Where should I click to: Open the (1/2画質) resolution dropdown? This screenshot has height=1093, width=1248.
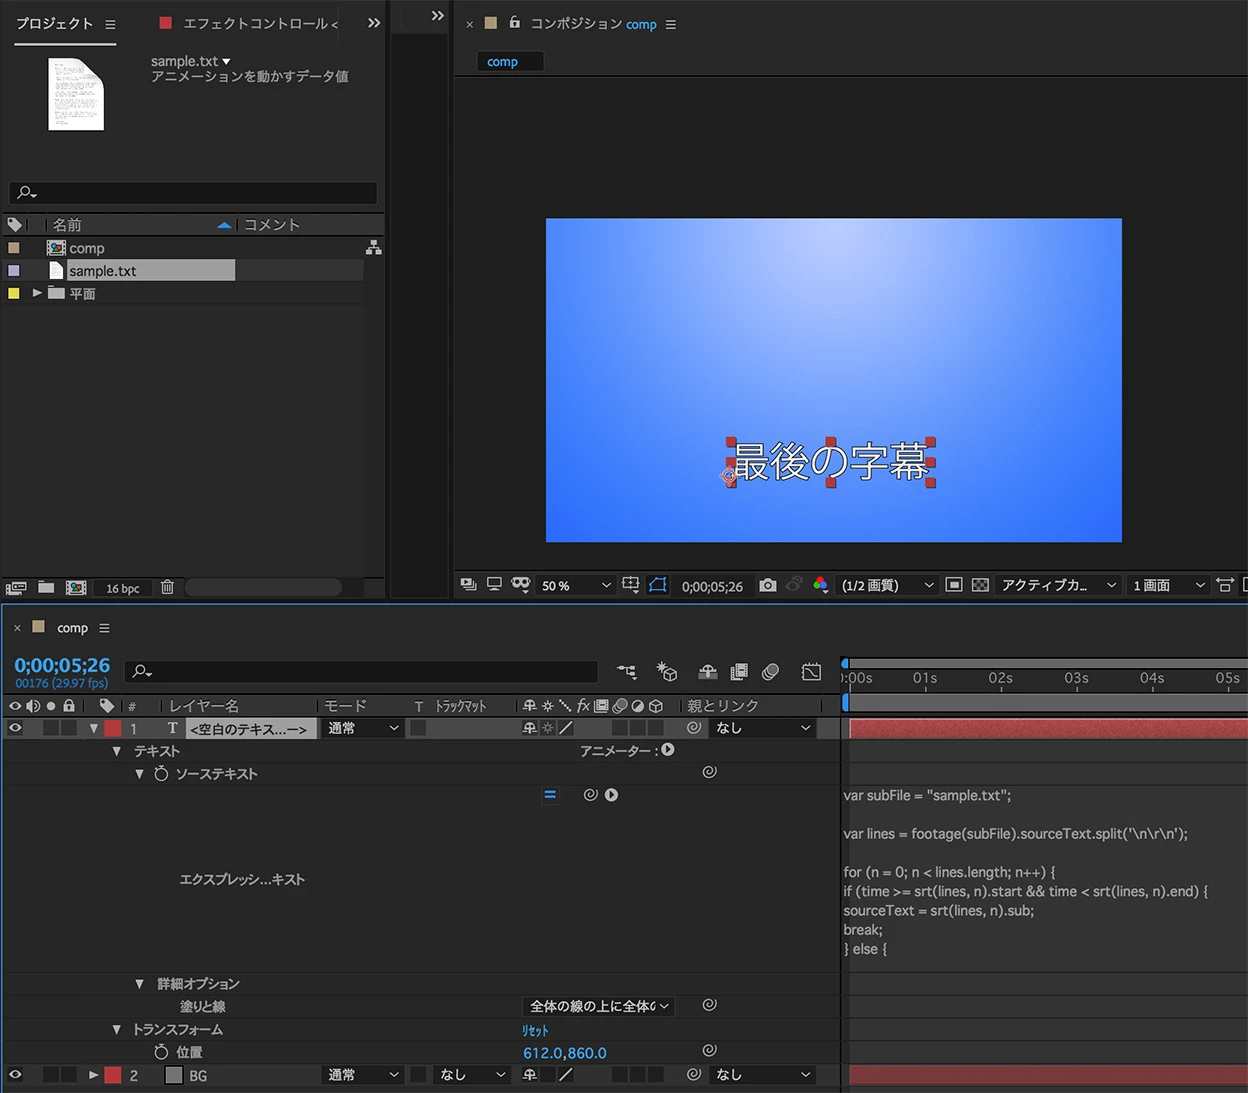click(887, 585)
